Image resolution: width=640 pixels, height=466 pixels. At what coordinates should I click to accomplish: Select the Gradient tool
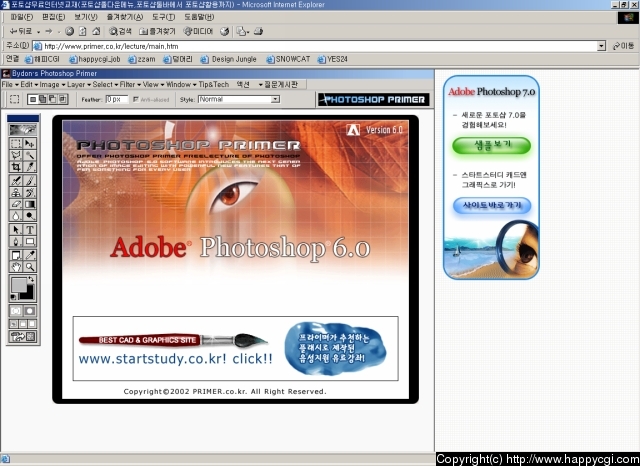click(29, 204)
